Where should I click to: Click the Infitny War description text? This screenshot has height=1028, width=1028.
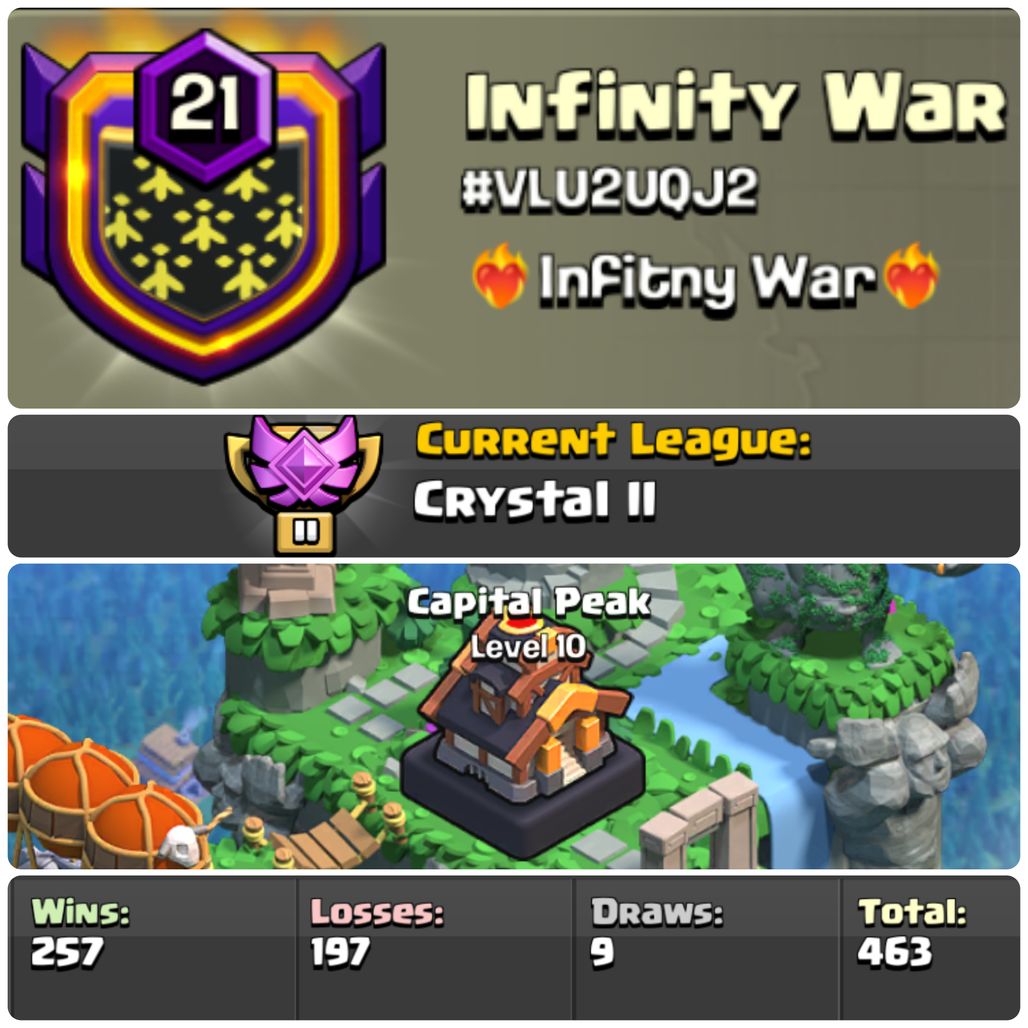[x=707, y=278]
